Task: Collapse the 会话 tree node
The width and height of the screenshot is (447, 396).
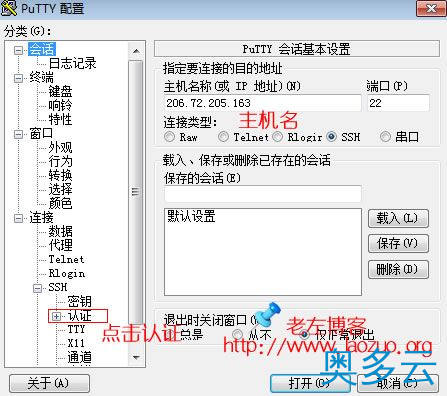Action: (19, 50)
